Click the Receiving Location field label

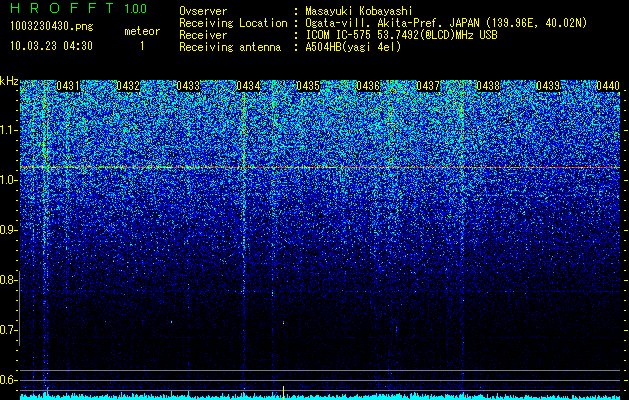(x=233, y=24)
